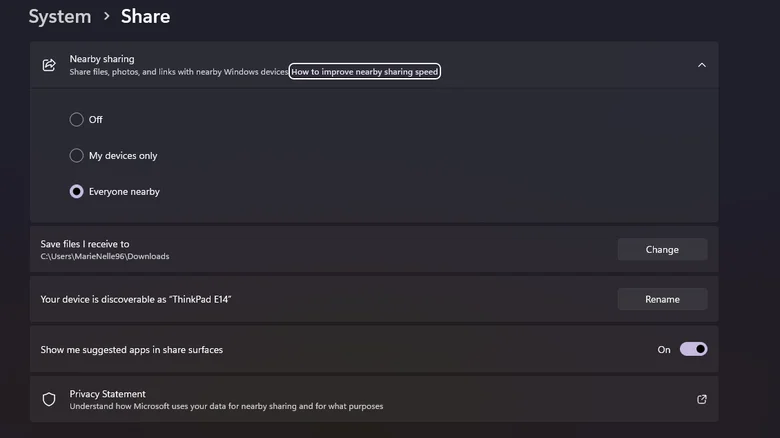Select Everyone nearby radio button

point(76,192)
